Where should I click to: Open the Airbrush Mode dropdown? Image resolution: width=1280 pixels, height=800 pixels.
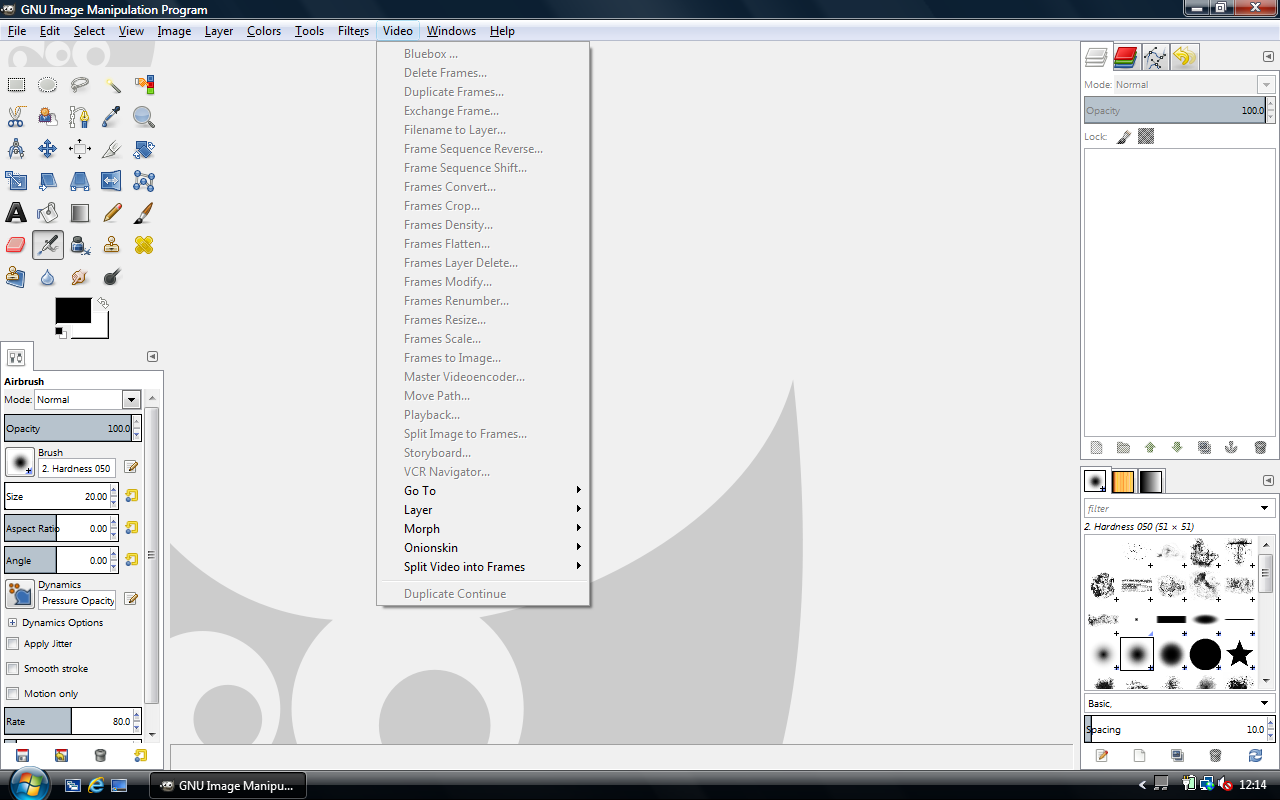87,399
